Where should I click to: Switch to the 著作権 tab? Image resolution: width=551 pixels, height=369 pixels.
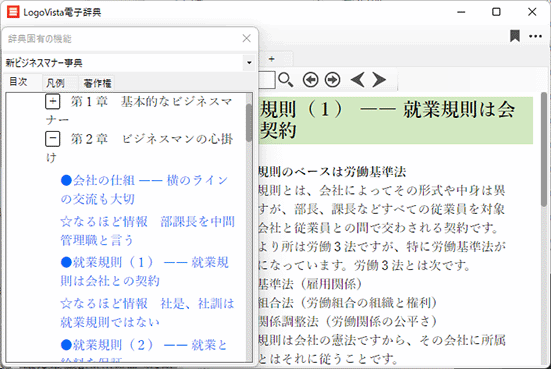tap(97, 83)
